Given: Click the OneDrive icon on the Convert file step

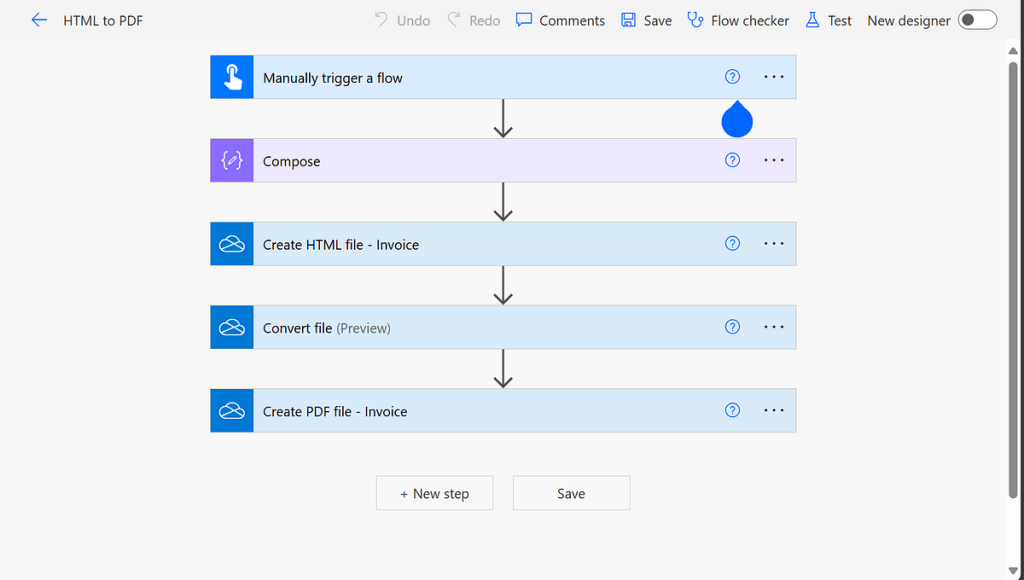Looking at the screenshot, I should (x=231, y=327).
